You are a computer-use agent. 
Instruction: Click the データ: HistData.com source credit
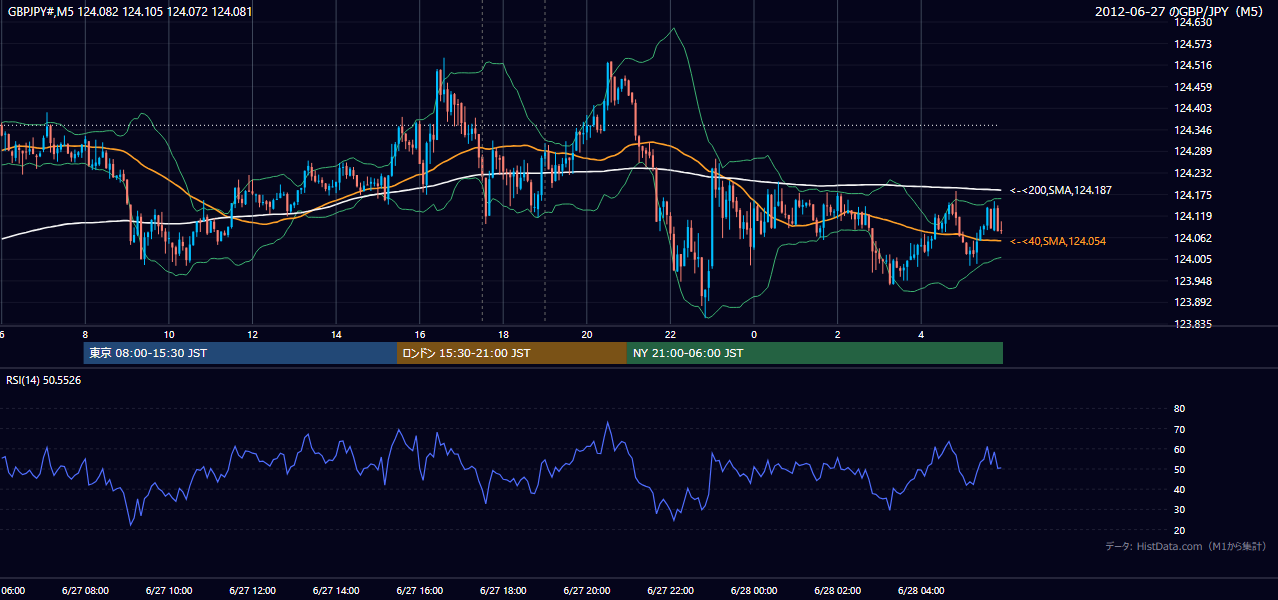click(x=1185, y=546)
